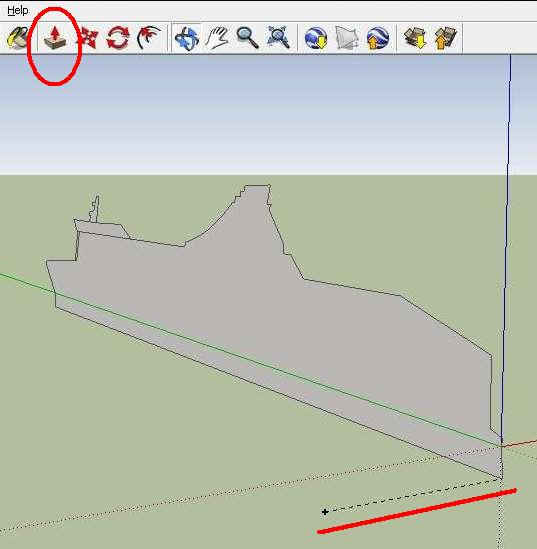Click the green axis line across hull

coord(245,356)
